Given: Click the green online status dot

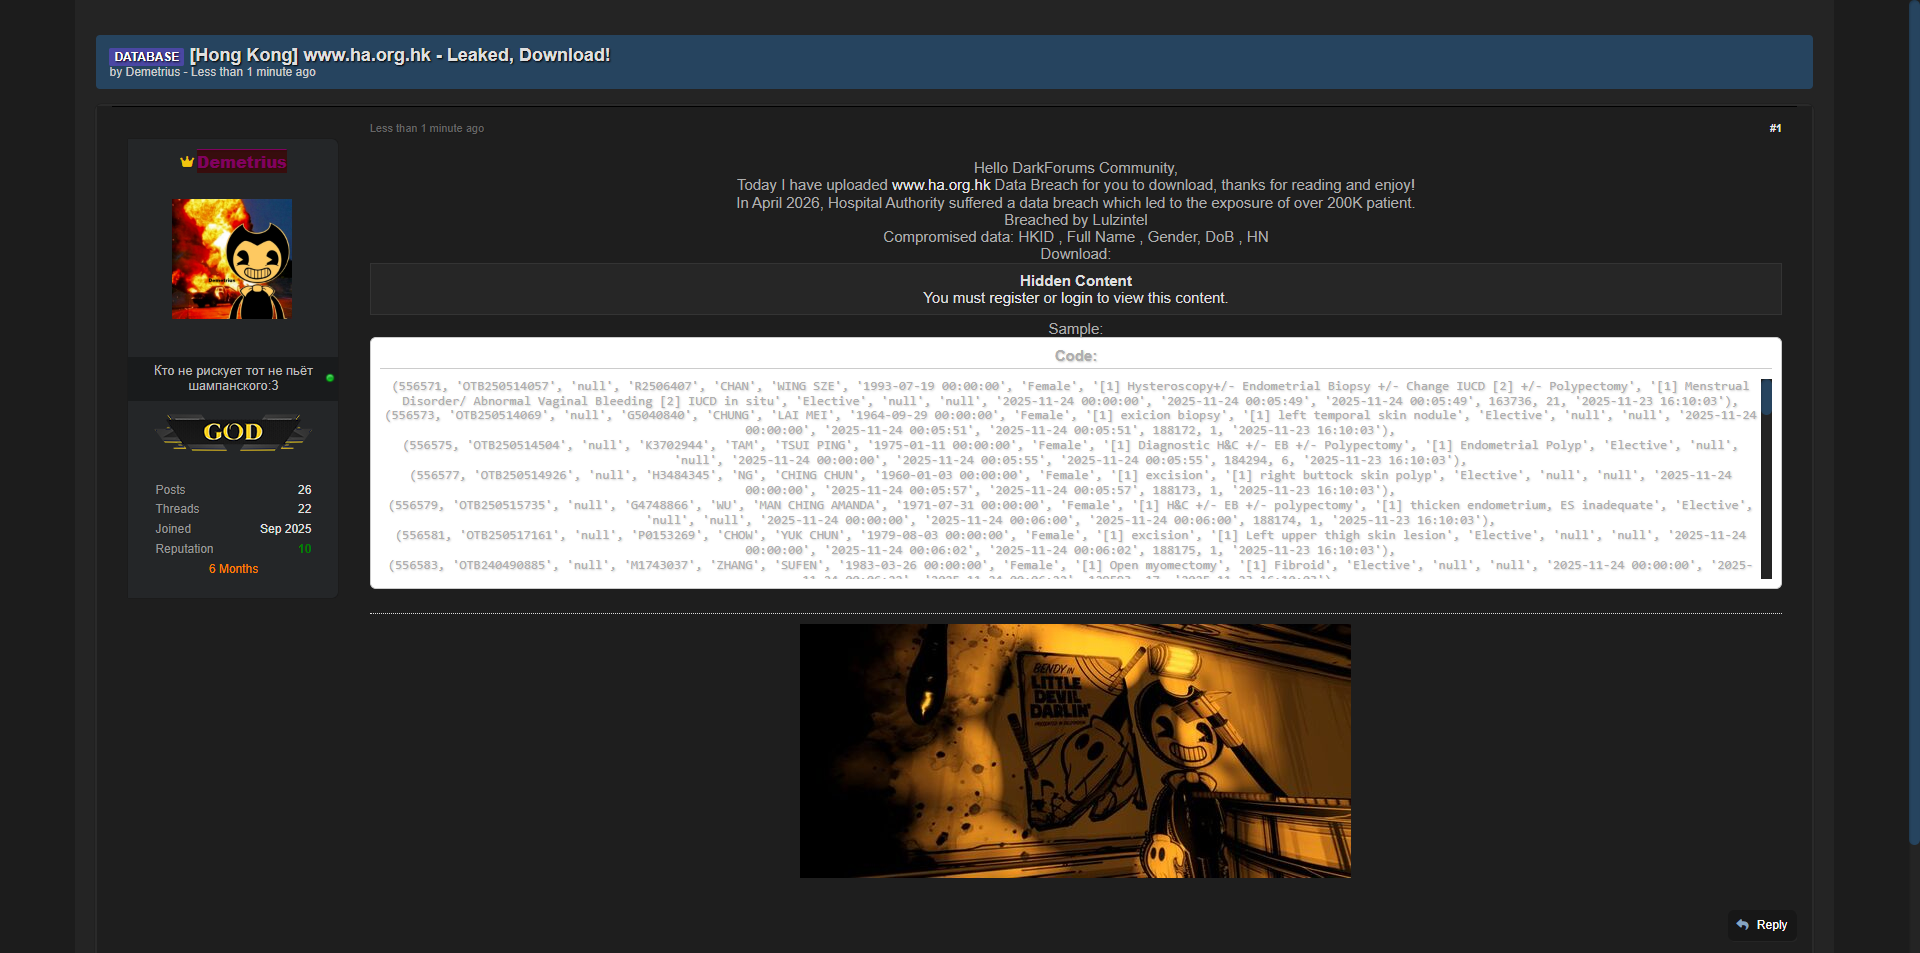Looking at the screenshot, I should click(330, 378).
